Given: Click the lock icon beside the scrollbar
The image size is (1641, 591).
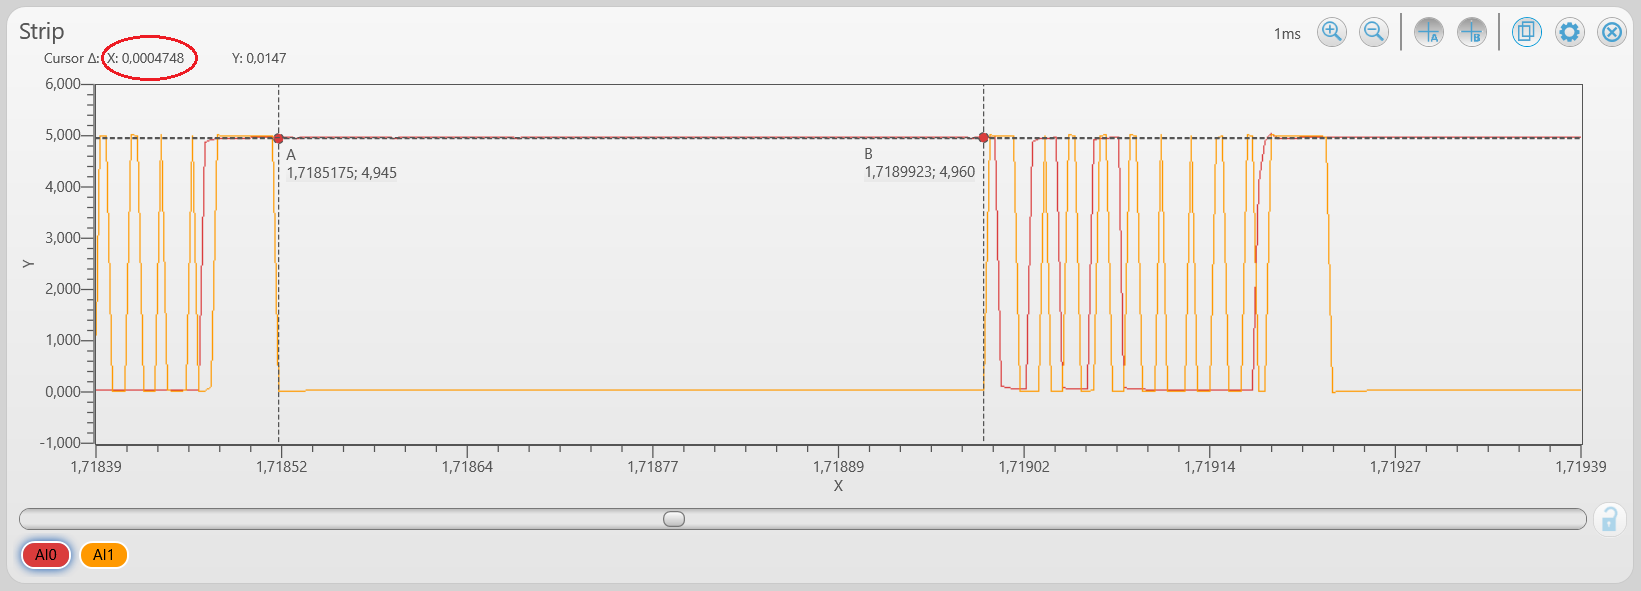Looking at the screenshot, I should click(1609, 519).
